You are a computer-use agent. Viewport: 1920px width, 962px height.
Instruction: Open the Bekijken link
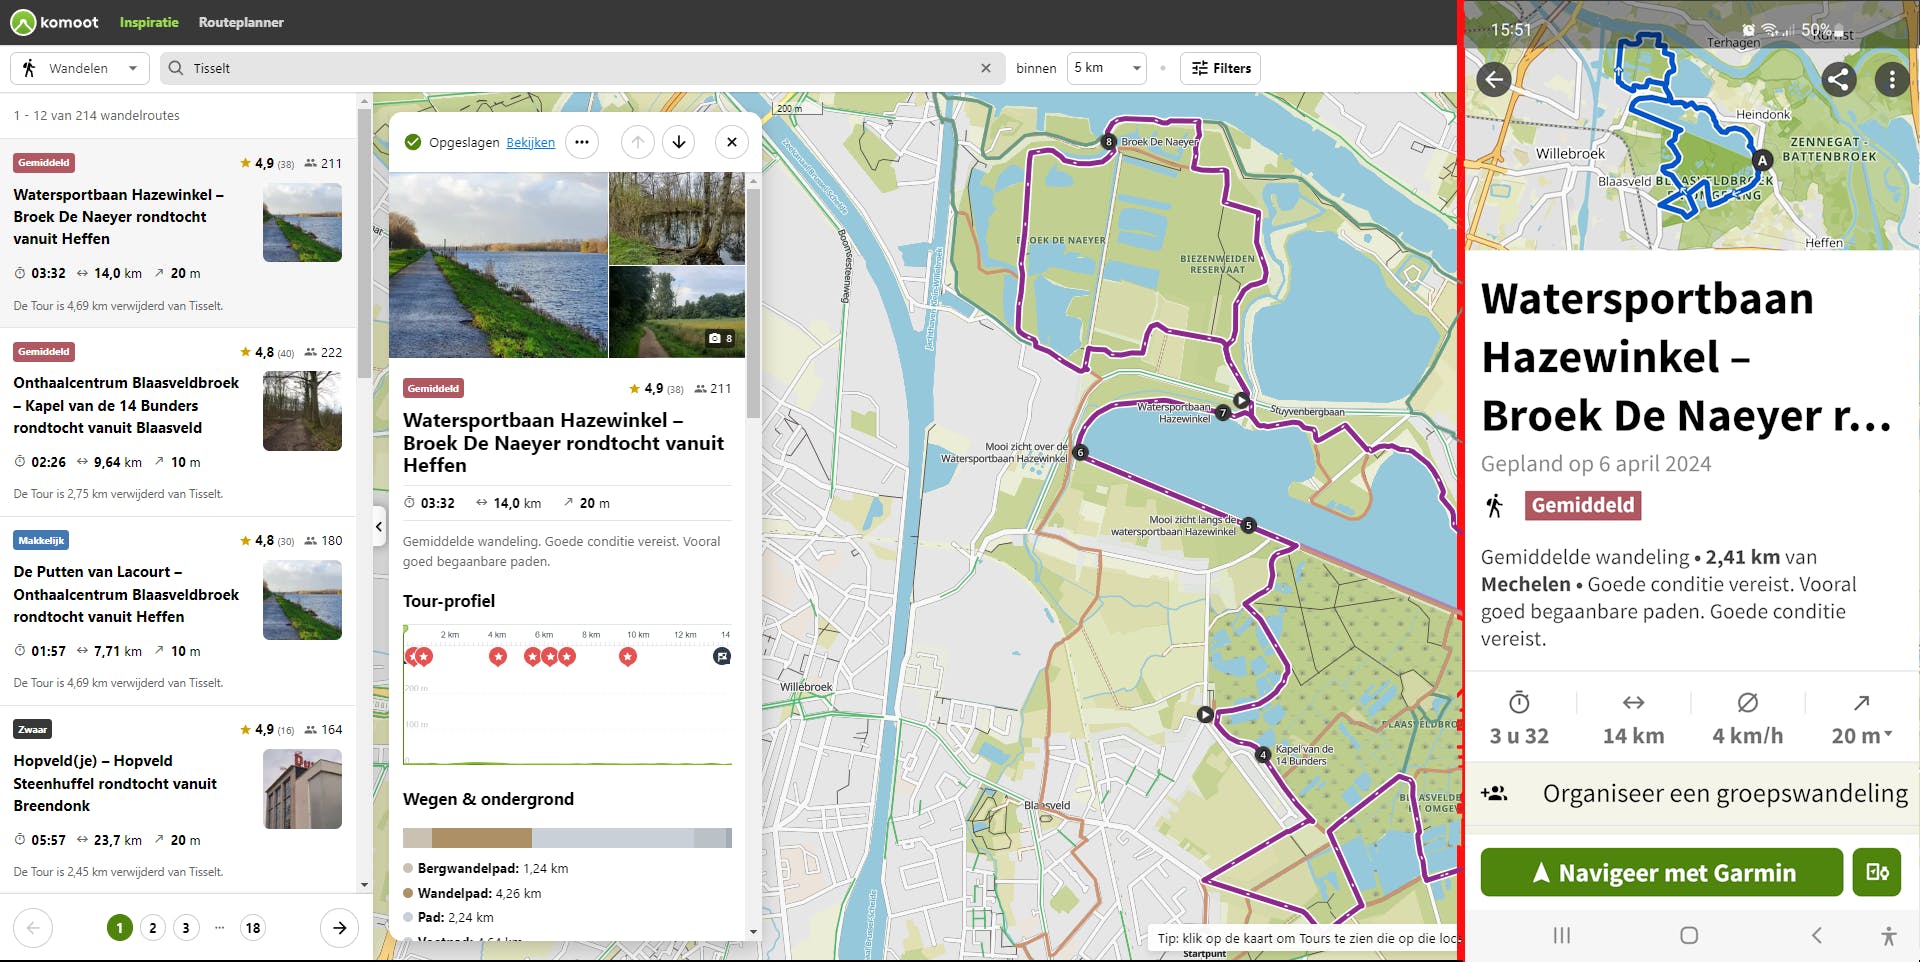[x=530, y=142]
